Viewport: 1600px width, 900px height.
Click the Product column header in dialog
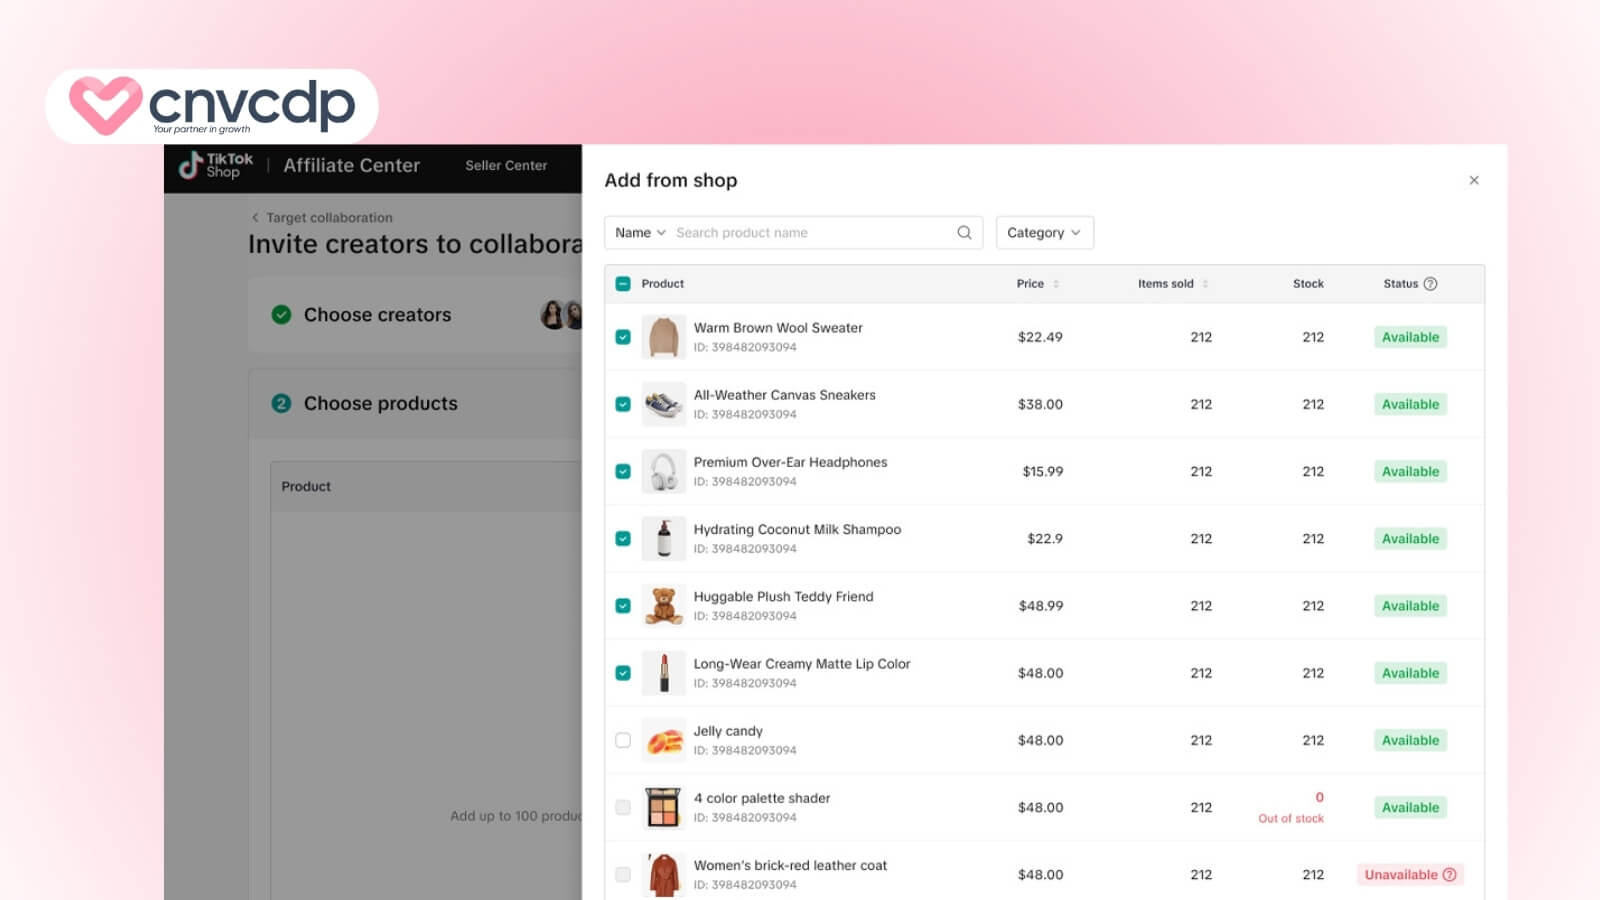coord(663,284)
